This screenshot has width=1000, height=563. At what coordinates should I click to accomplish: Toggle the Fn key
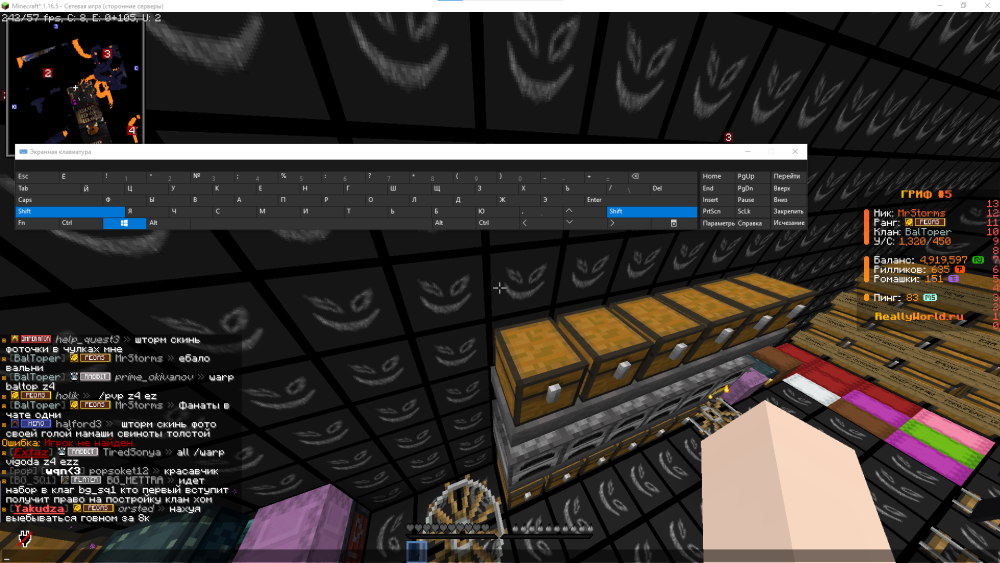pos(37,223)
